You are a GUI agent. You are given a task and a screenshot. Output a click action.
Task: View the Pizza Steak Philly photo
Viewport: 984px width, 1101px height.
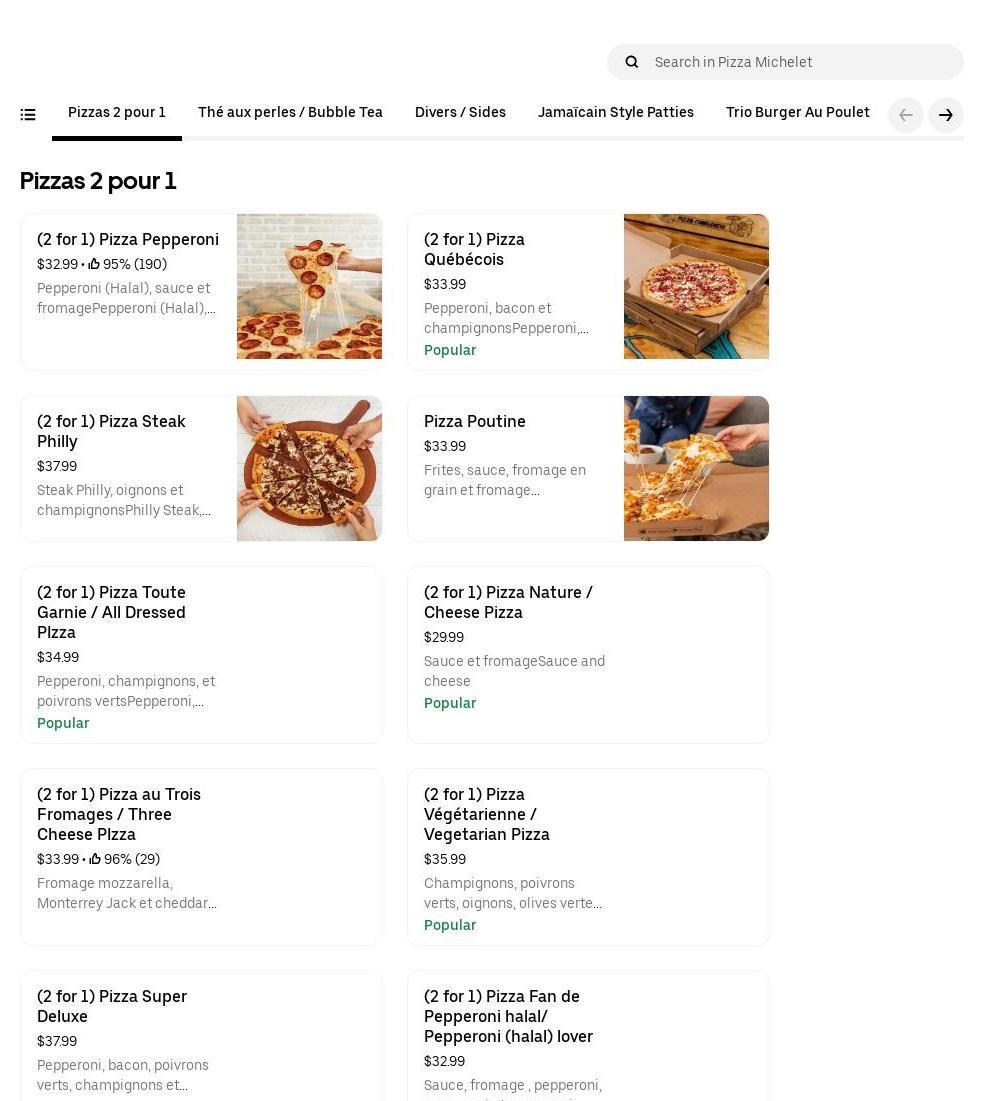(309, 468)
